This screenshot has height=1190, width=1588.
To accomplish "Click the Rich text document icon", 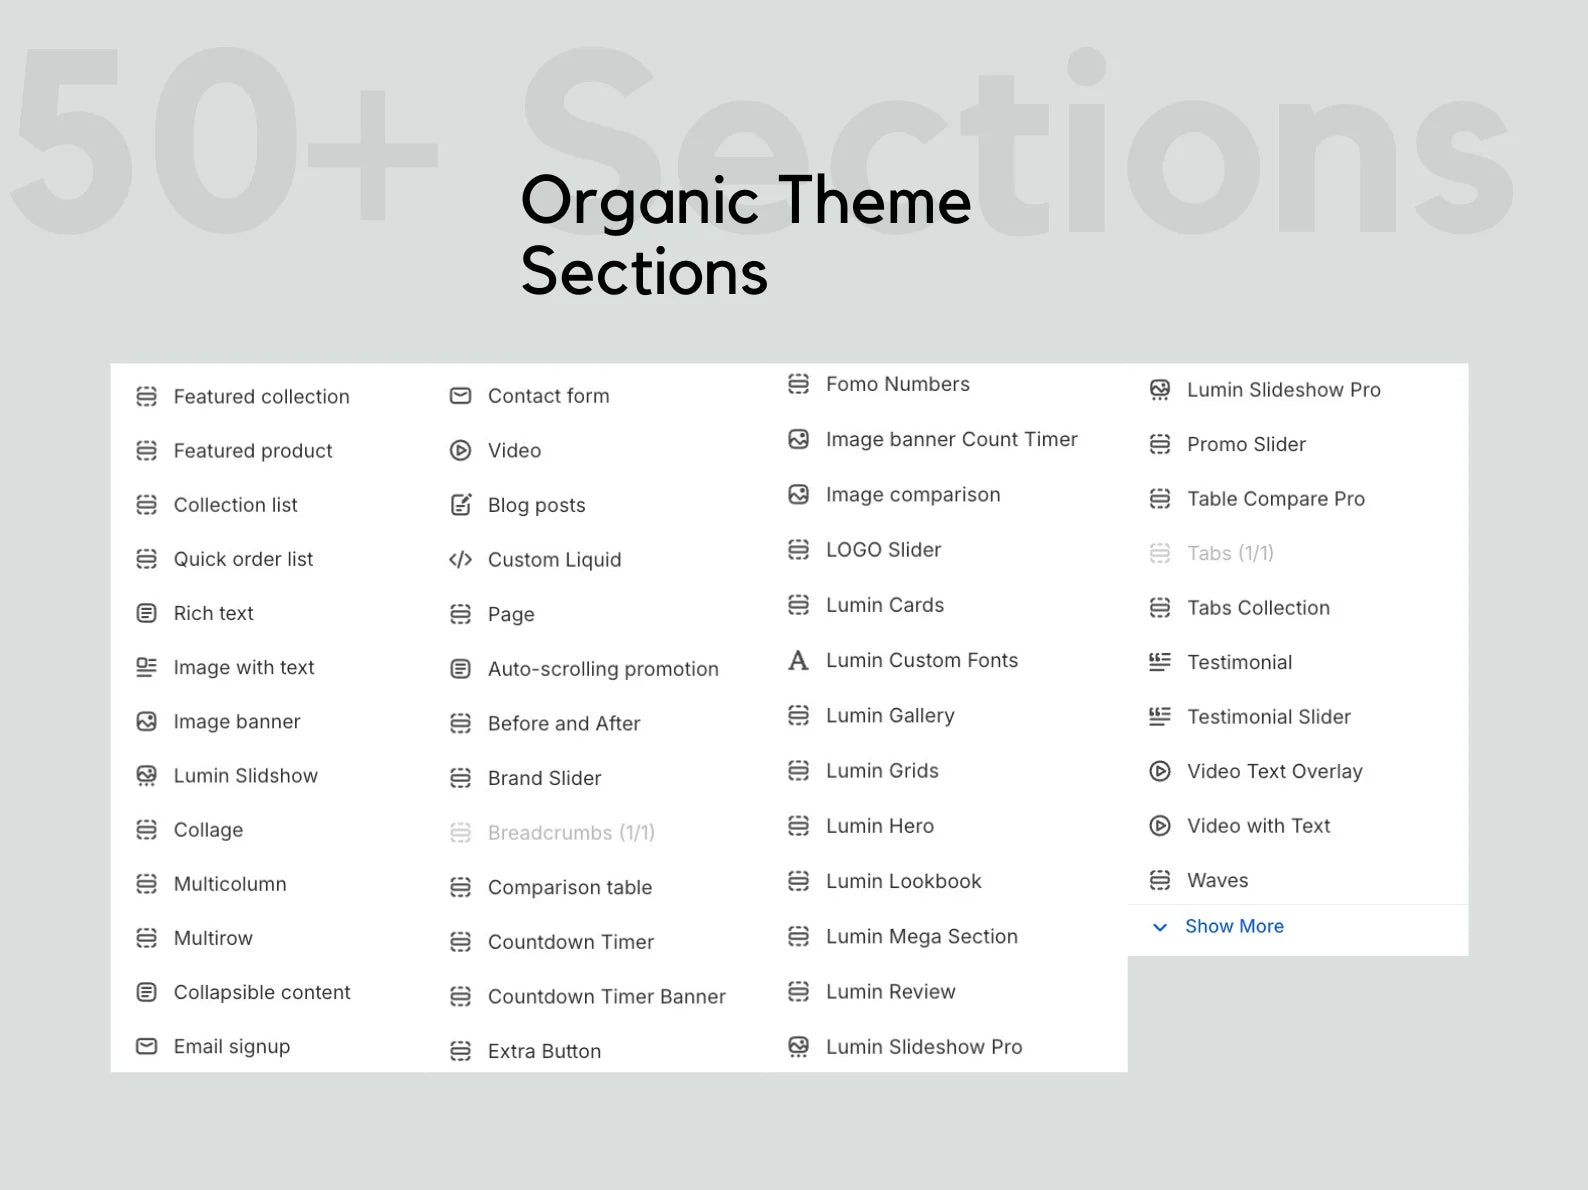I will pos(146,613).
